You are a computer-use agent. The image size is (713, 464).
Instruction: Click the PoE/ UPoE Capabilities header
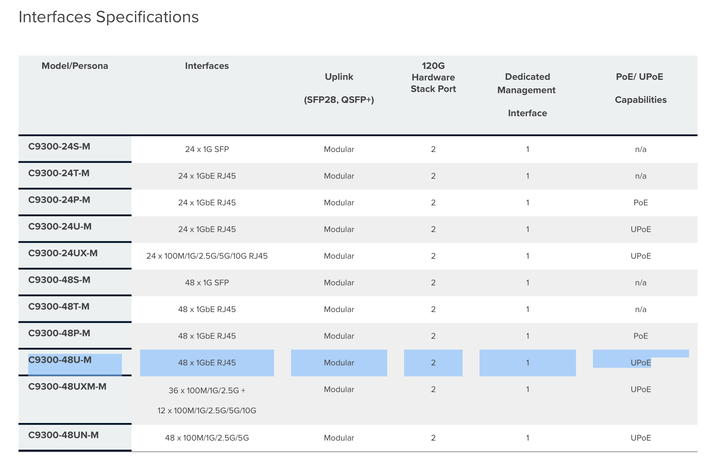[x=640, y=88]
